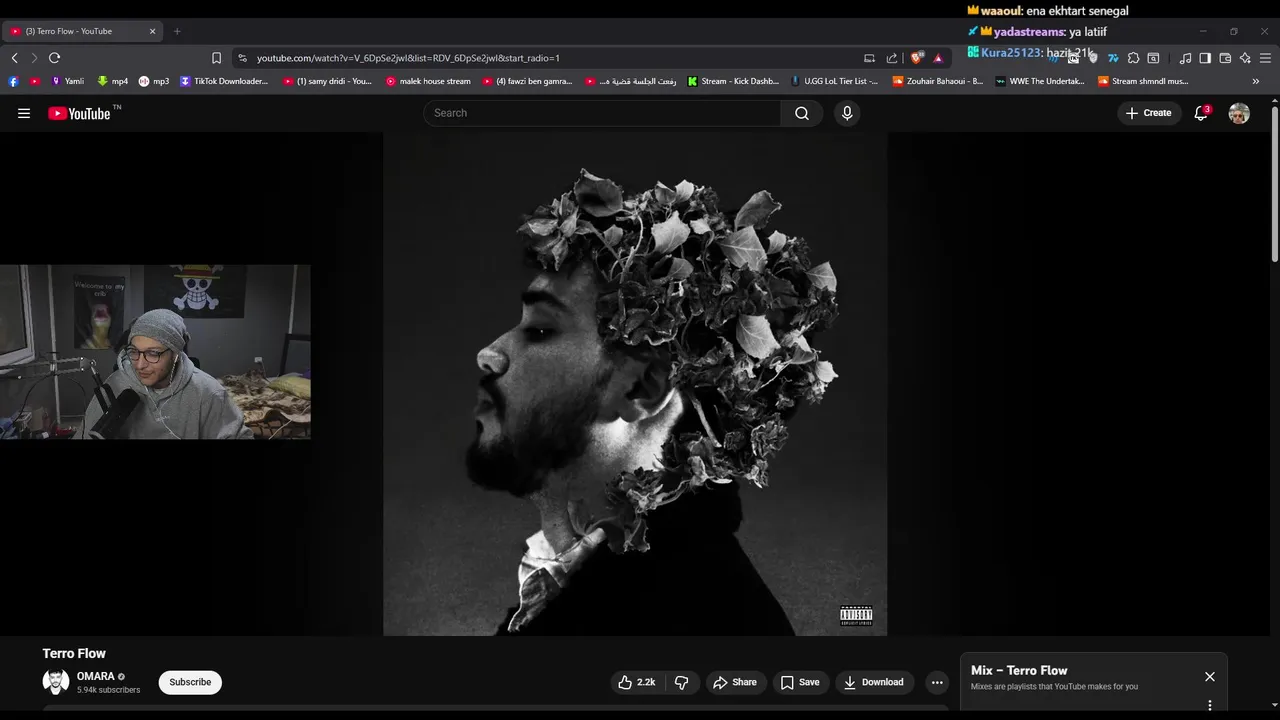Open the Yamli bookmark
1280x720 pixels.
pyautogui.click(x=68, y=81)
